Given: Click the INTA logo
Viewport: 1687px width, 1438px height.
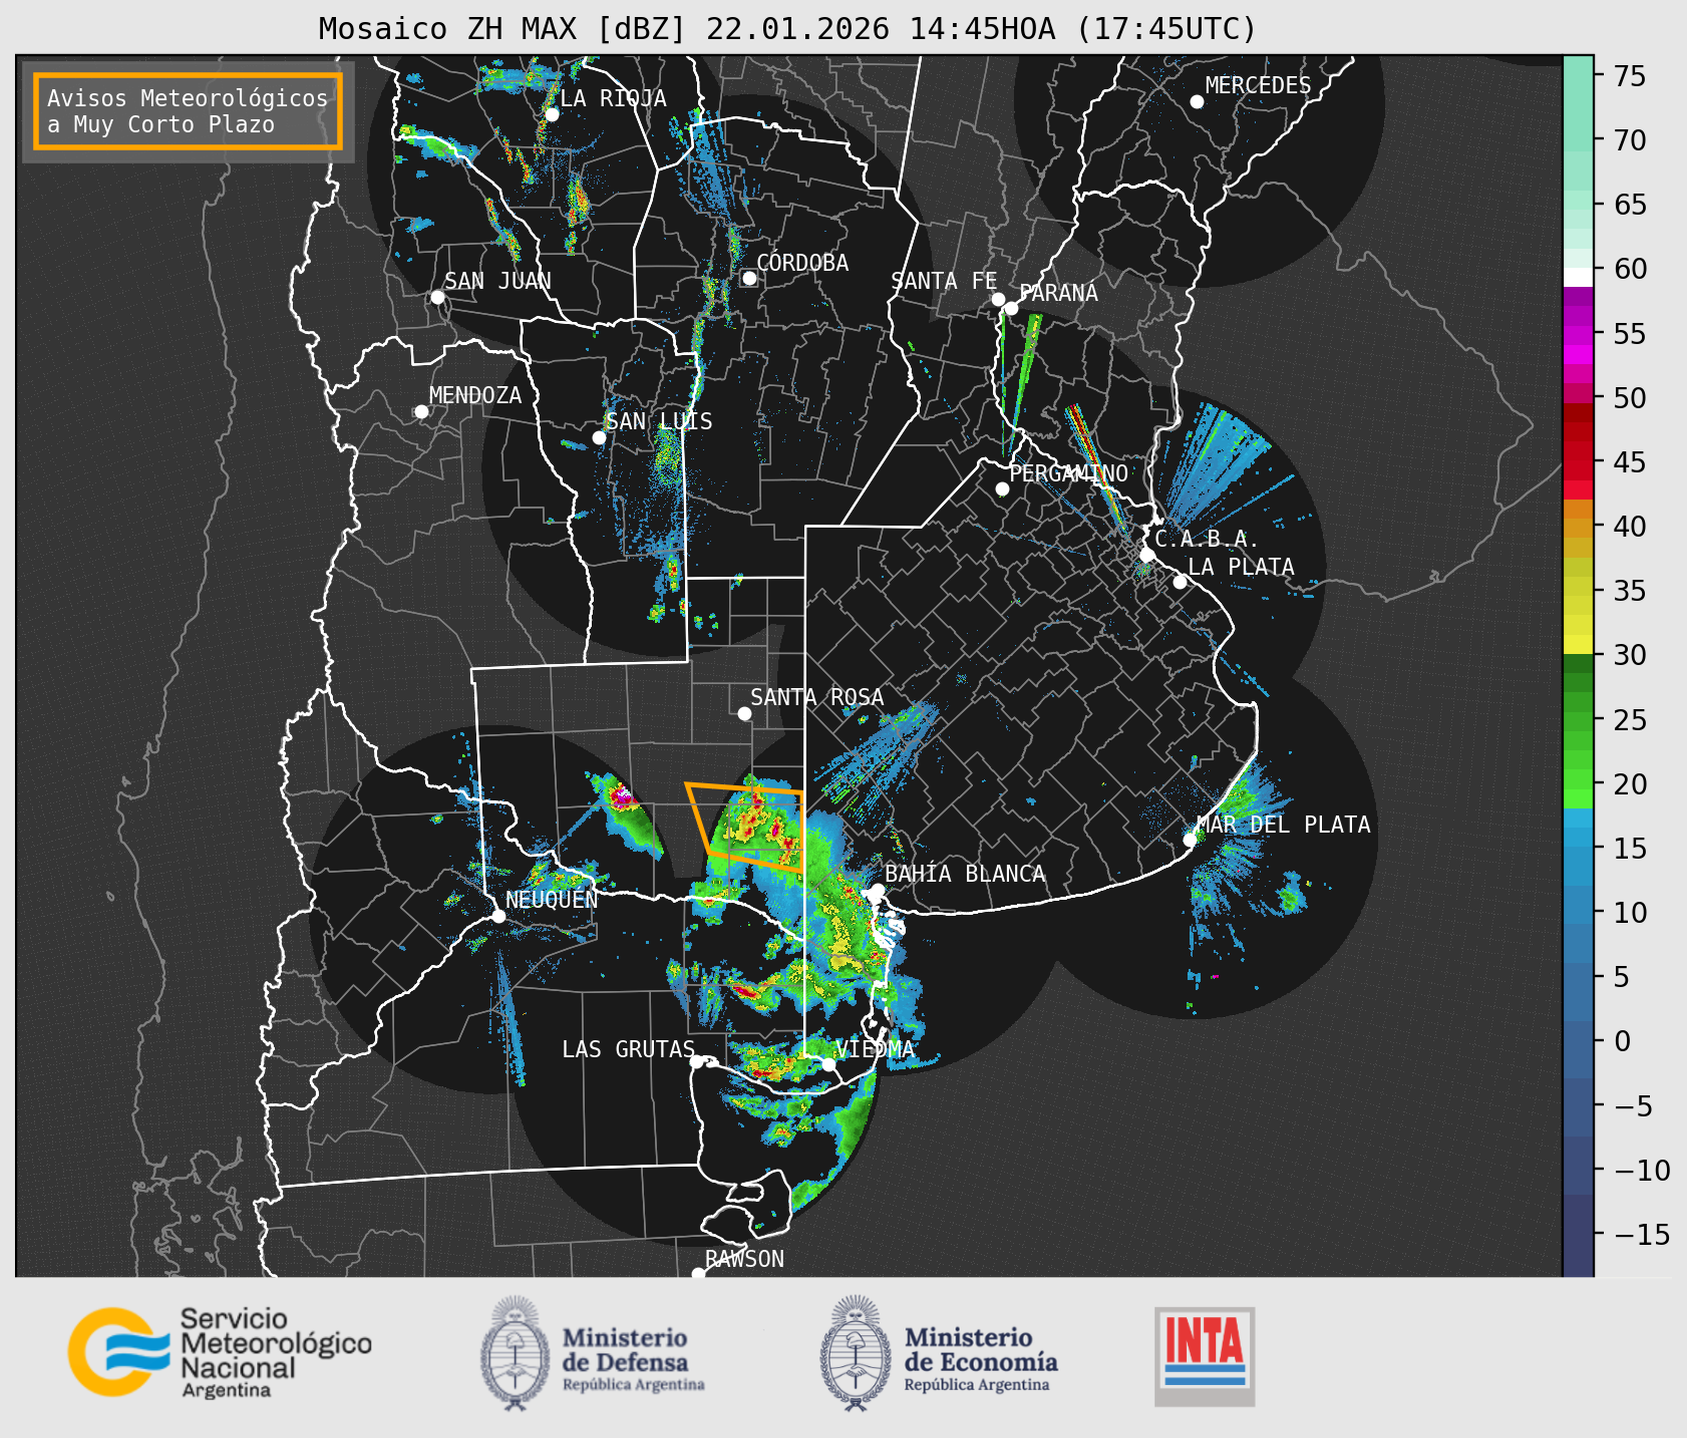Looking at the screenshot, I should [x=1204, y=1356].
